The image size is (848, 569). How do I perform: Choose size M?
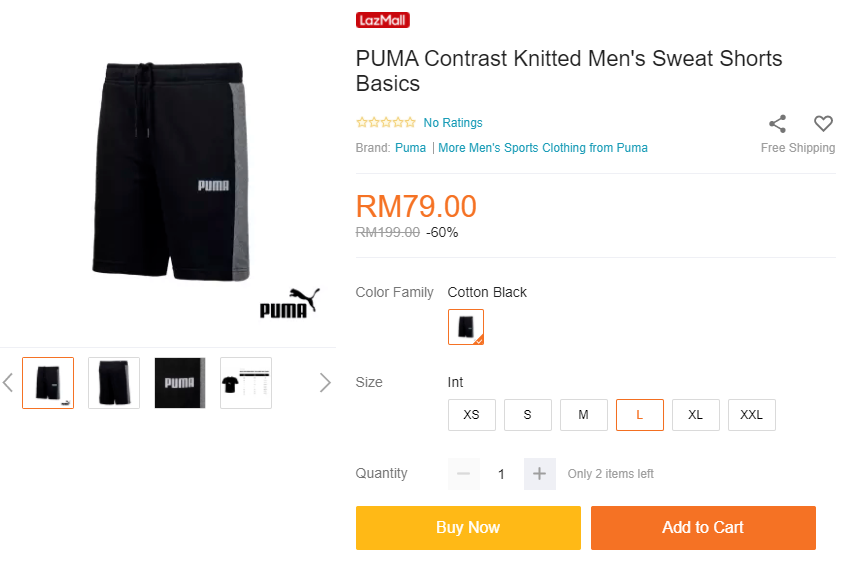pos(584,415)
